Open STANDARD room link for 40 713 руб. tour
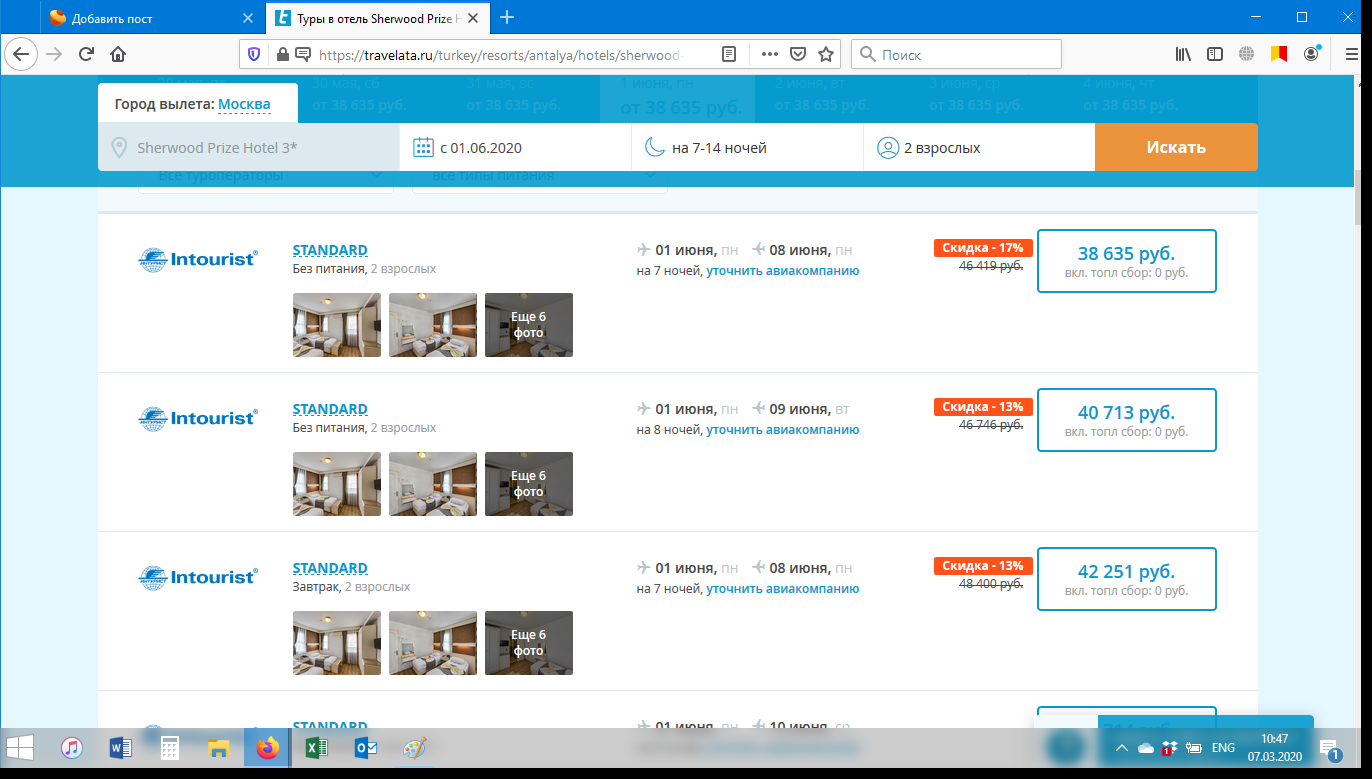Image resolution: width=1372 pixels, height=779 pixels. pyautogui.click(x=330, y=409)
